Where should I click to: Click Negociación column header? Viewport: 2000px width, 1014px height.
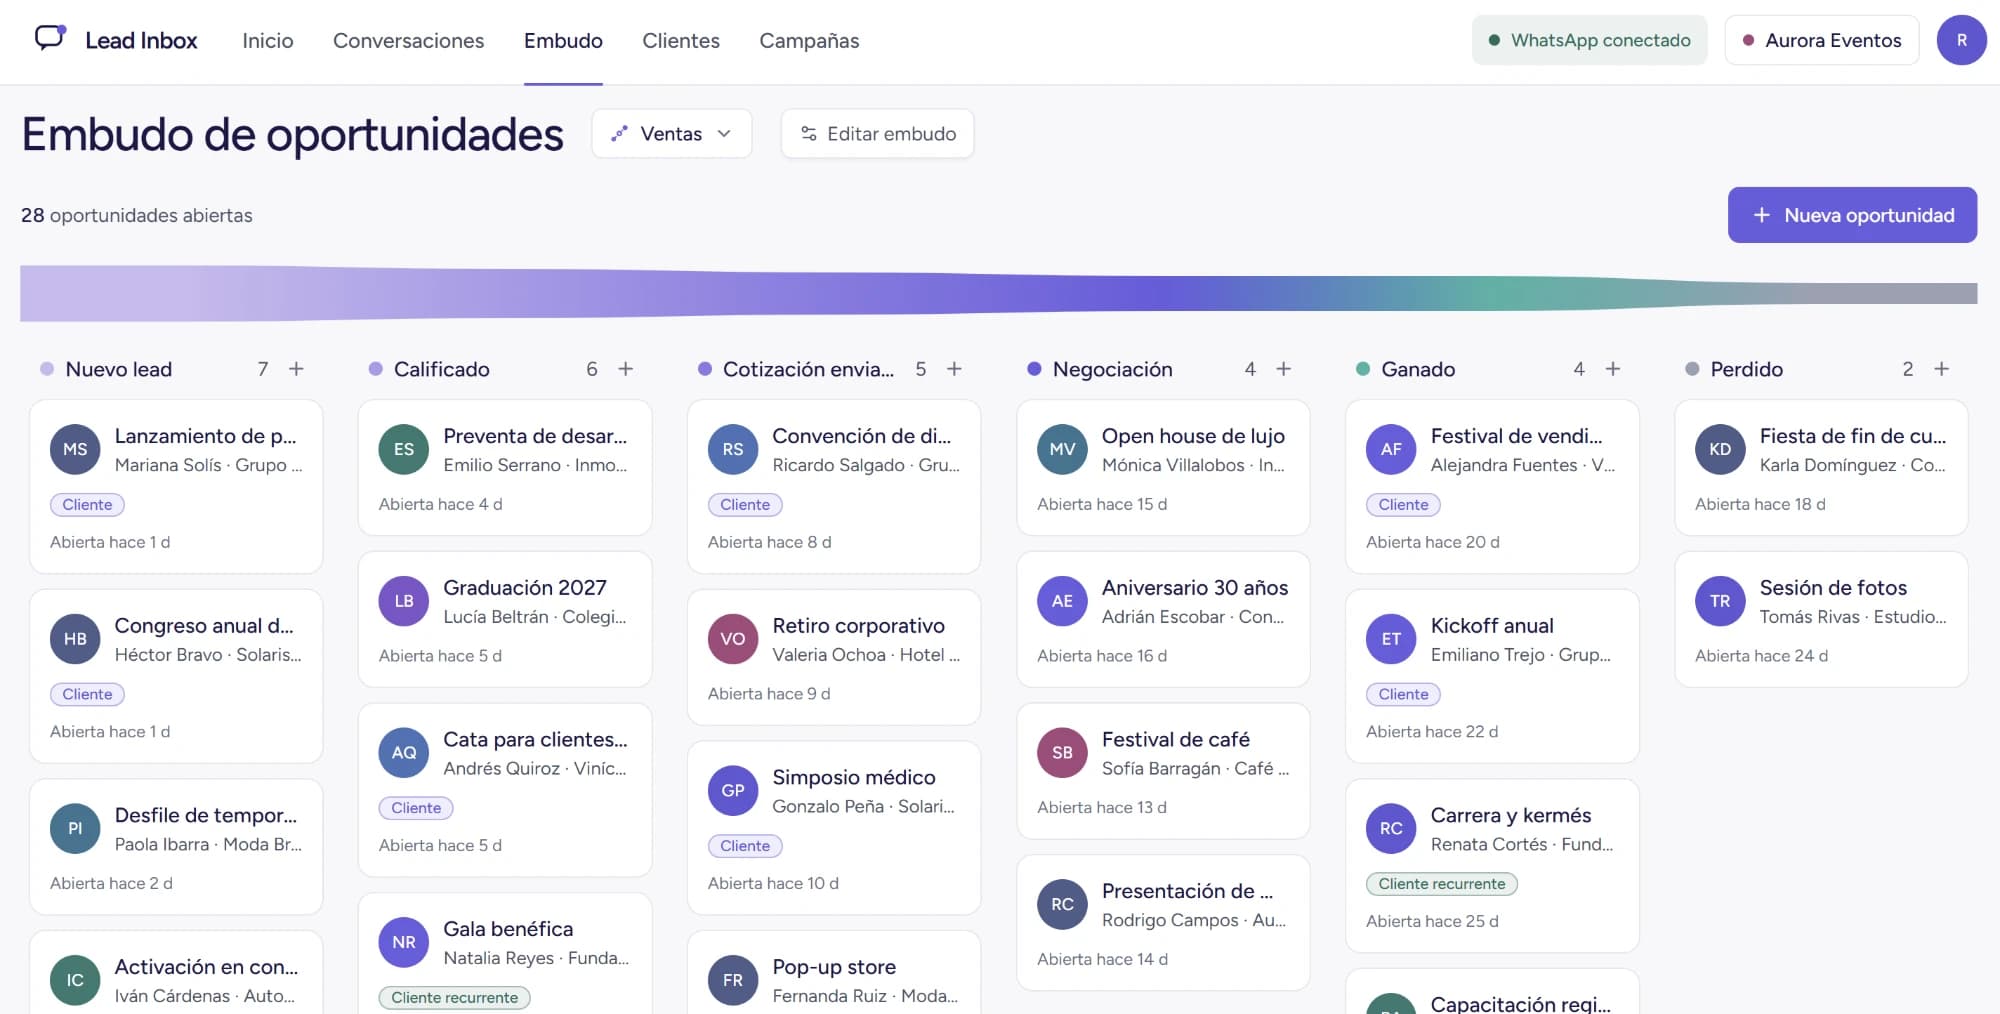pyautogui.click(x=1112, y=369)
